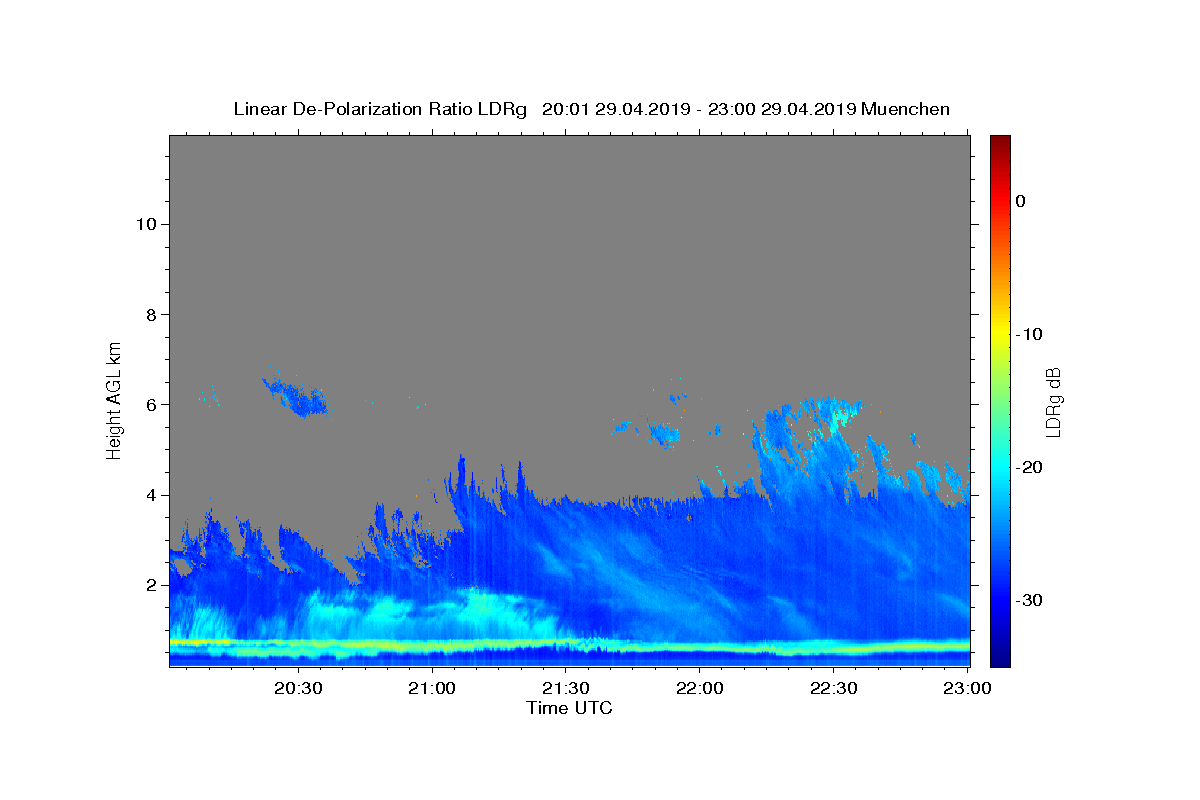Click the height tick label 6

pyautogui.click(x=152, y=404)
